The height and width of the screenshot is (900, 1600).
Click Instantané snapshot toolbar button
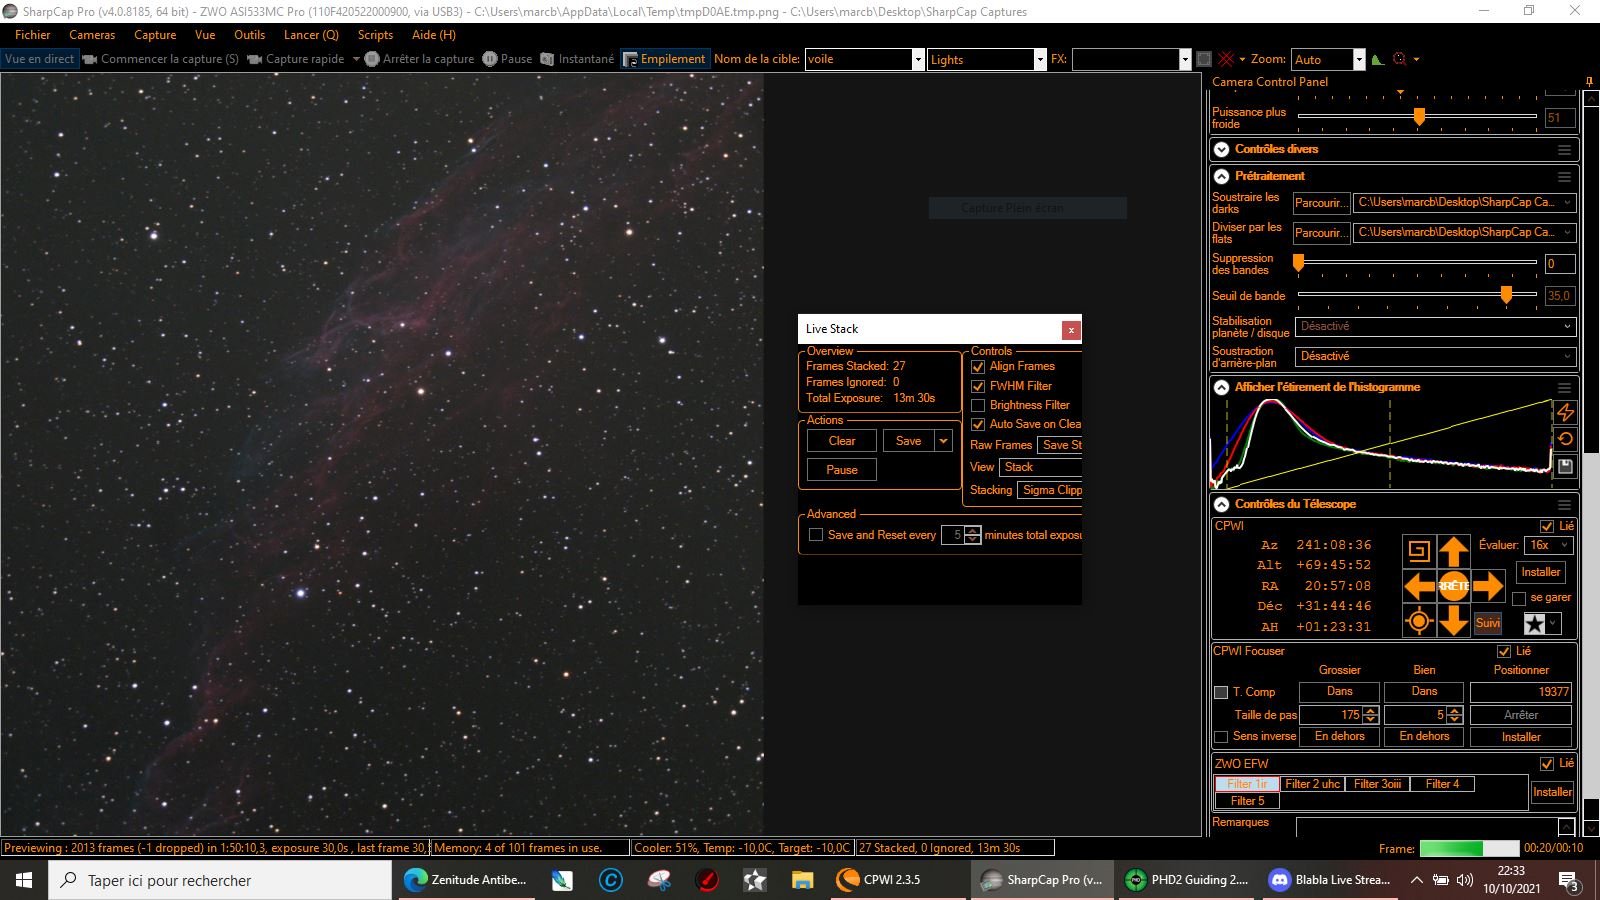point(577,59)
